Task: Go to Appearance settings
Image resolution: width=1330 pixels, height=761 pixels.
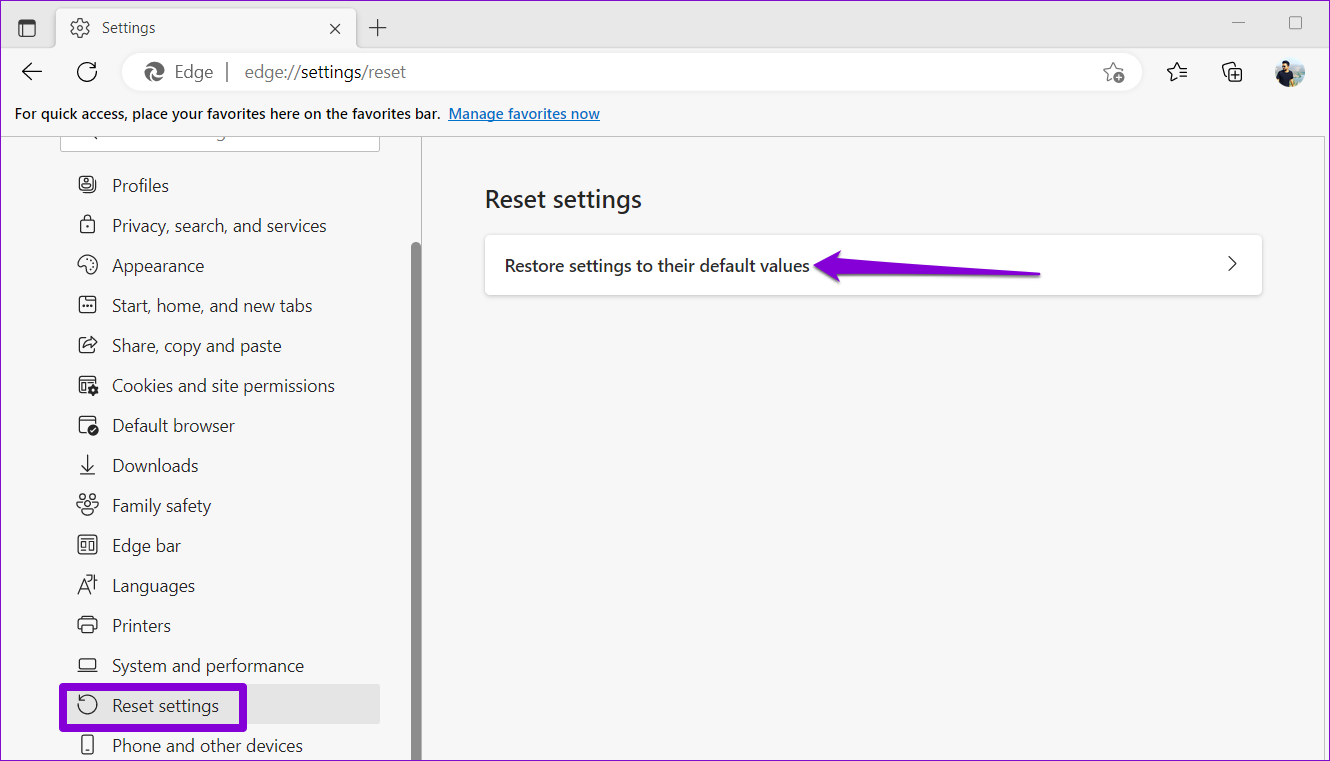Action: pyautogui.click(x=158, y=266)
